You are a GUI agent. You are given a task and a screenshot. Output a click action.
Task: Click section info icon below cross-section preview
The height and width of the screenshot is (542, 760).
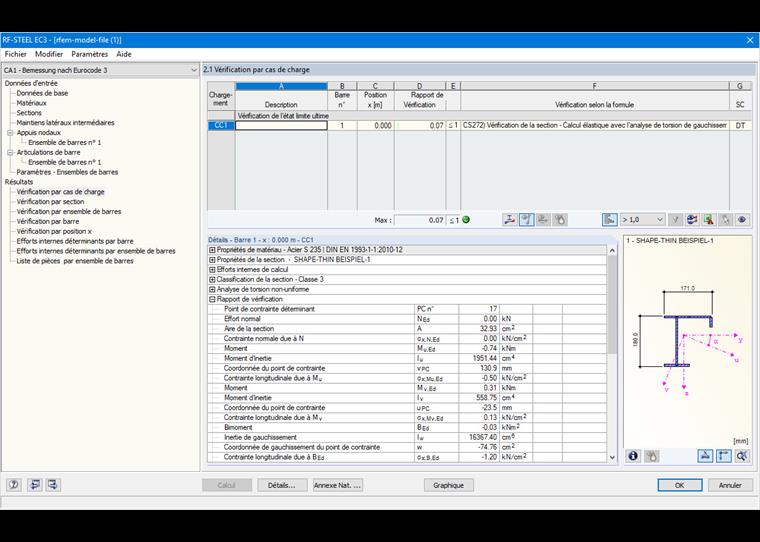click(x=633, y=456)
